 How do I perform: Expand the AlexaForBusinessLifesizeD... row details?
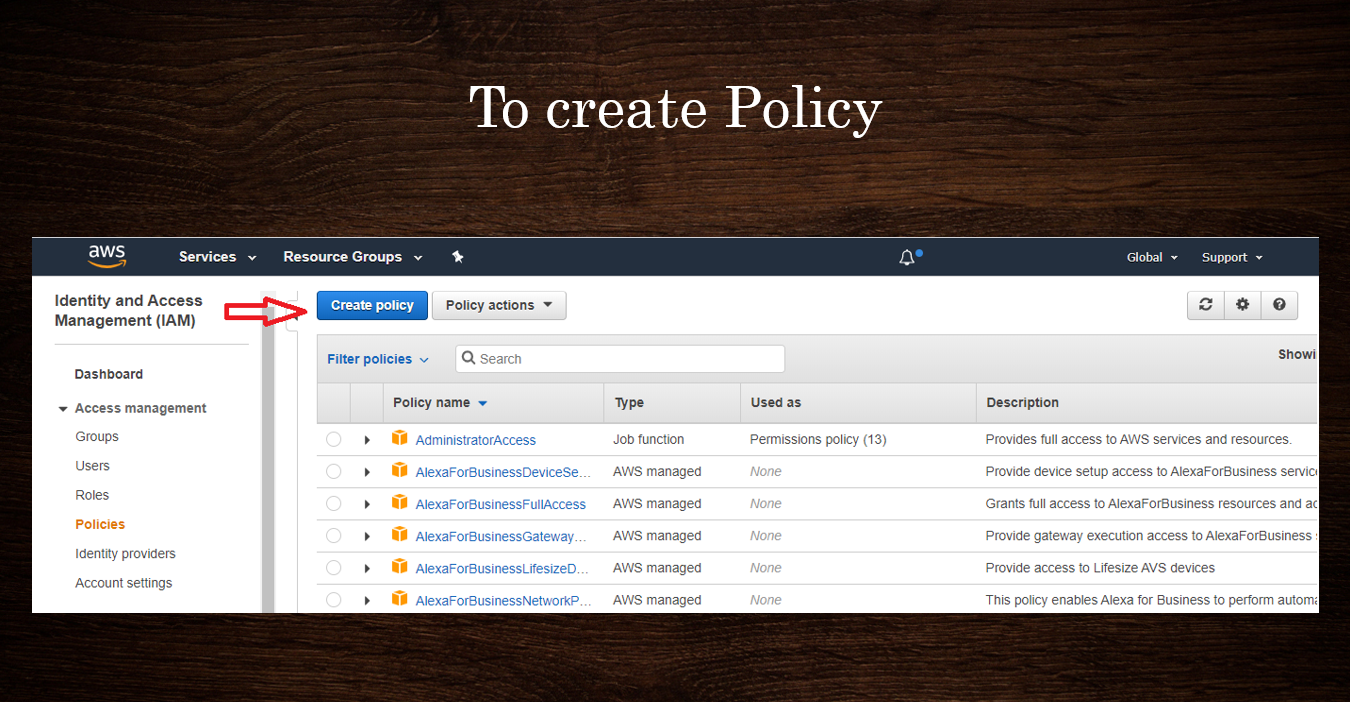coord(367,568)
